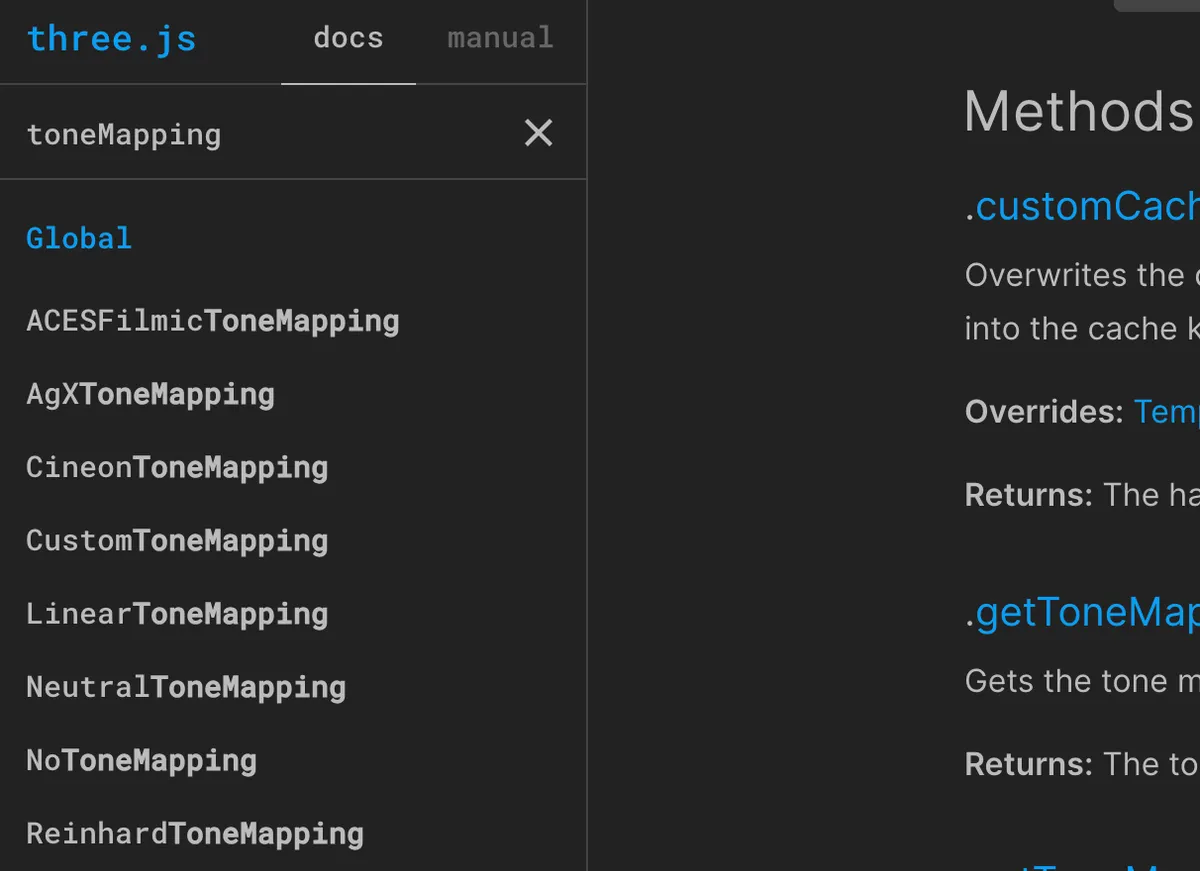Click the text "Gets the tone m"
Screen dimensions: 1200x871
coord(1082,681)
